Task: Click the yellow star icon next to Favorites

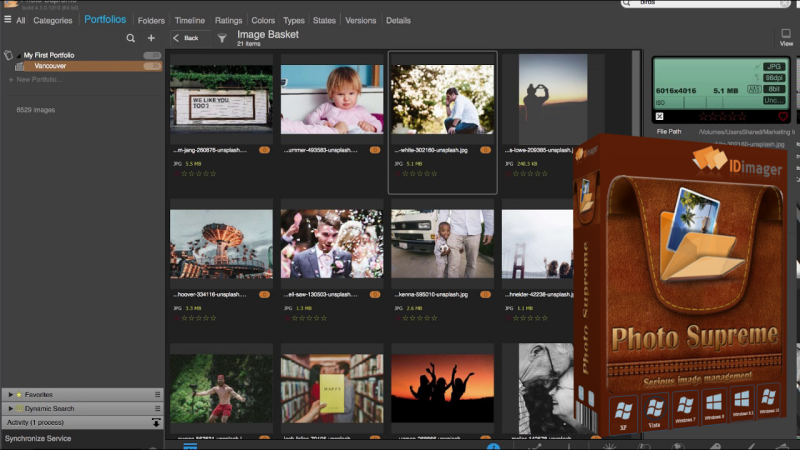Action: (x=19, y=395)
